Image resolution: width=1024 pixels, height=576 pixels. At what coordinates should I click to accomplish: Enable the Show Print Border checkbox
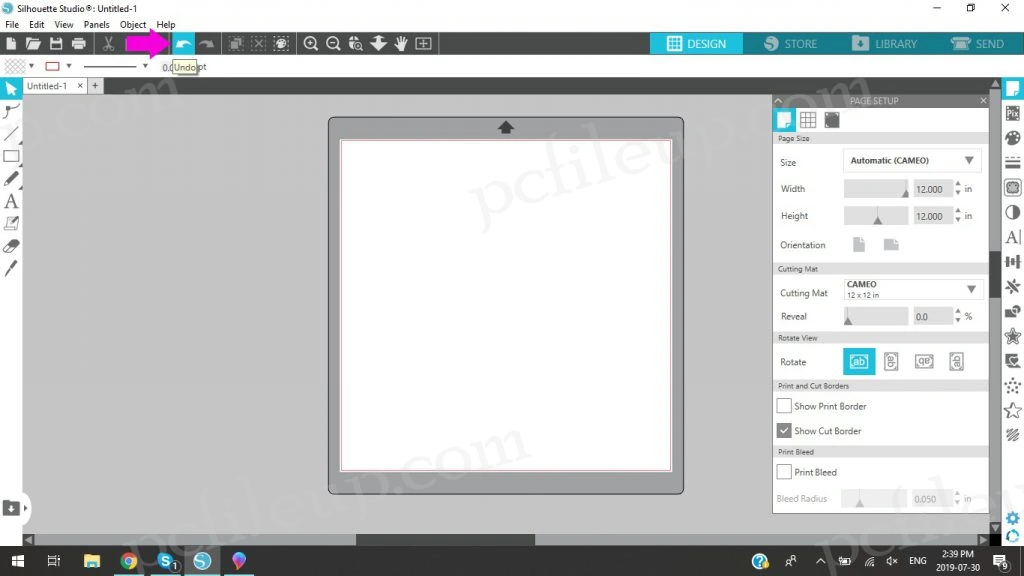click(784, 406)
